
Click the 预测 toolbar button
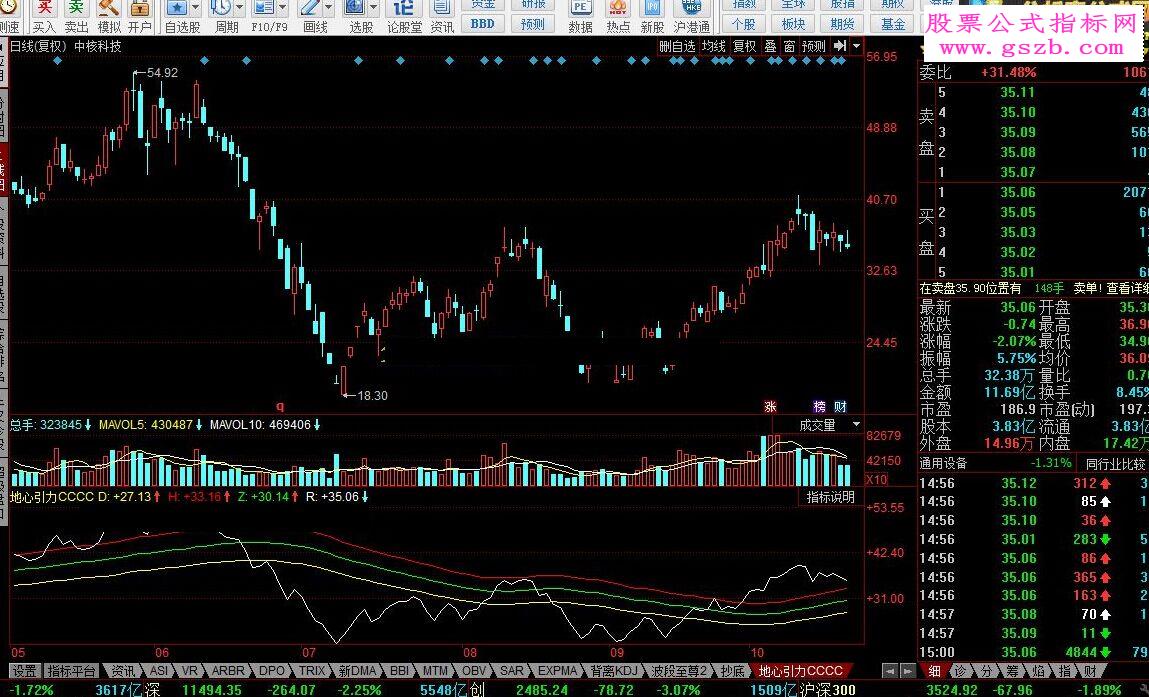[x=533, y=23]
